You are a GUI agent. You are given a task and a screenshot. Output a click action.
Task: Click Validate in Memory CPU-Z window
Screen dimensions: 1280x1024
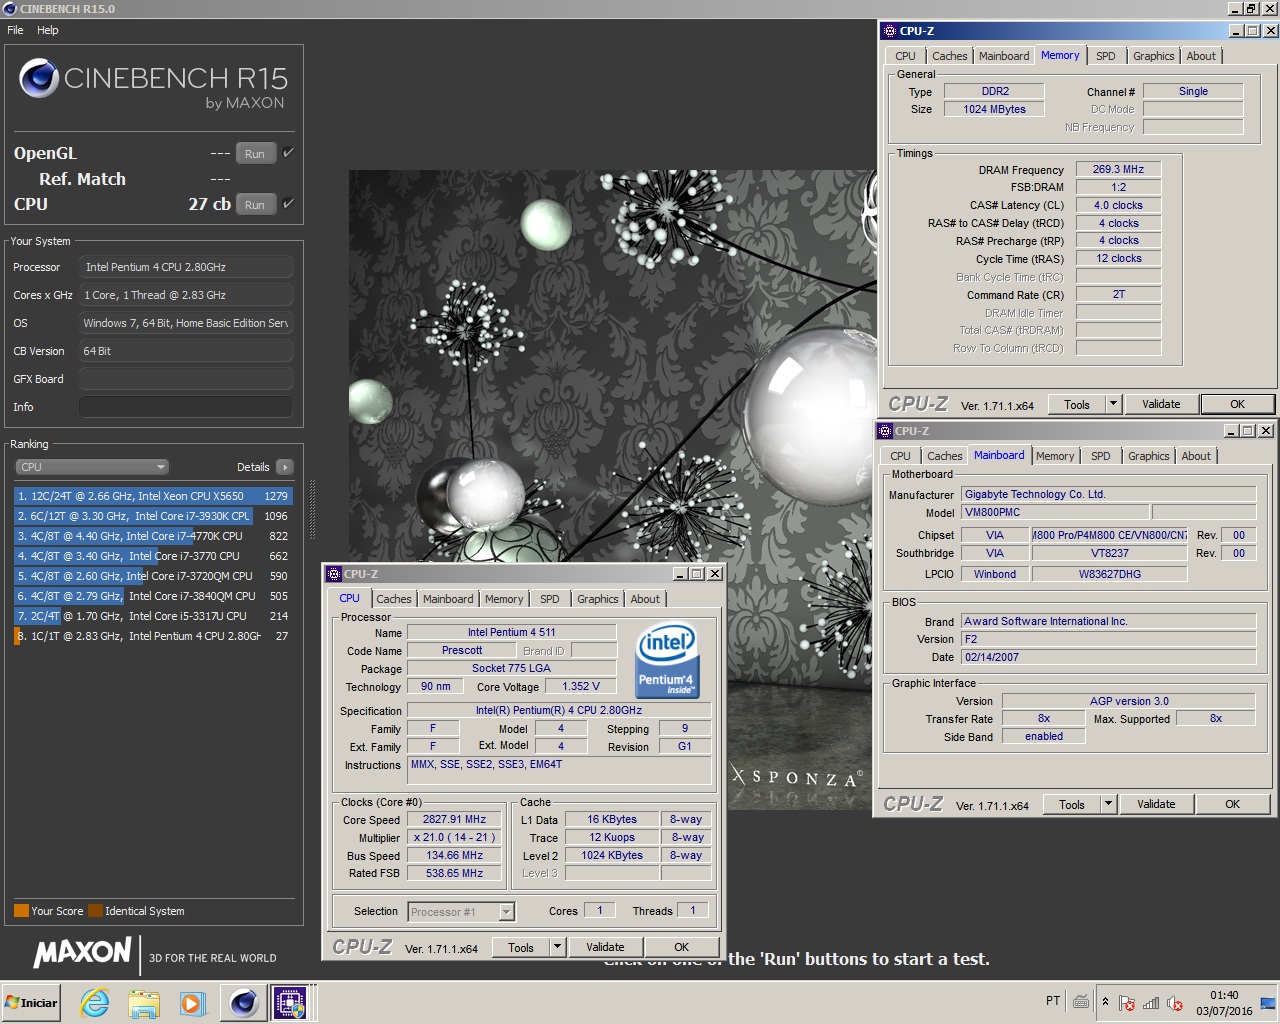(x=1161, y=404)
